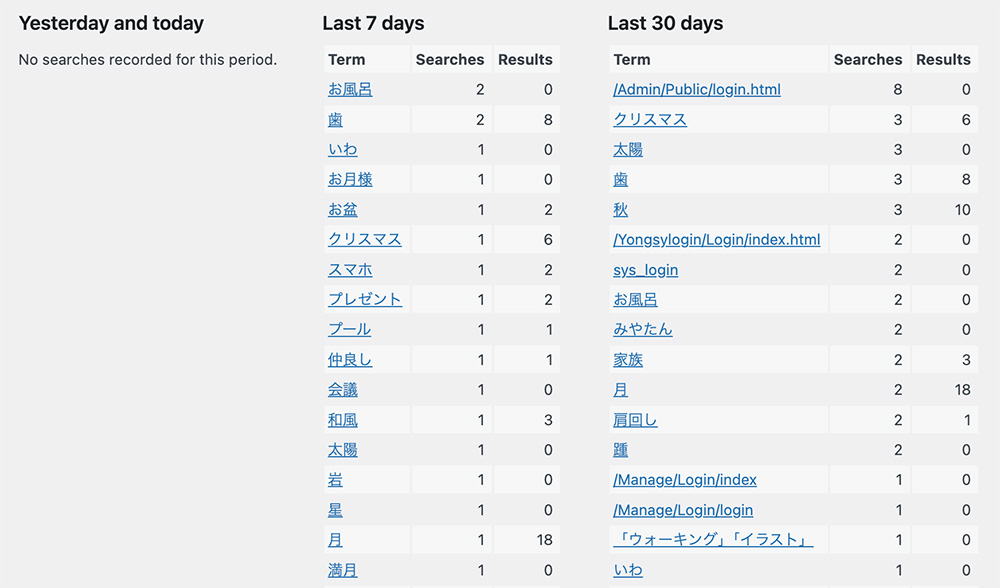This screenshot has width=1000, height=588.
Task: Open the /Manage/Login/login term link
Action: click(683, 510)
